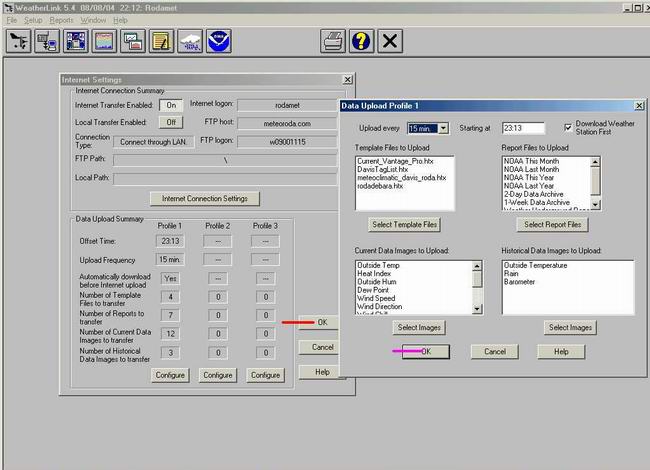Click the printer toolbar icon
Image resolution: width=650 pixels, height=470 pixels.
[x=332, y=41]
